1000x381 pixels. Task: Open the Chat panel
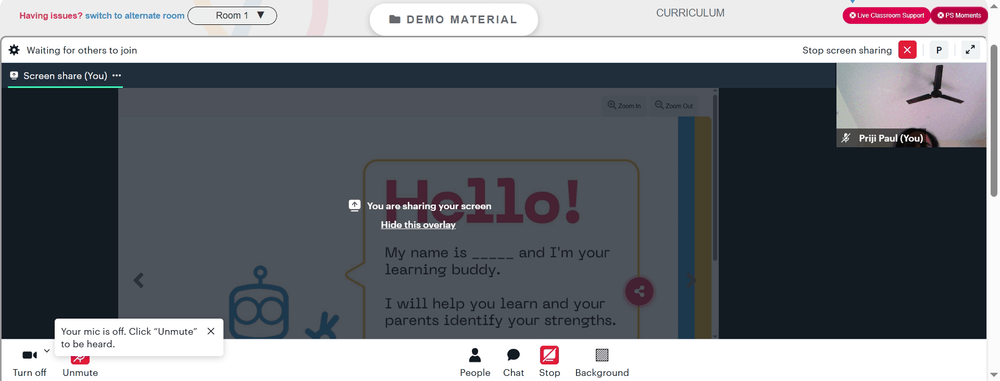click(x=513, y=362)
